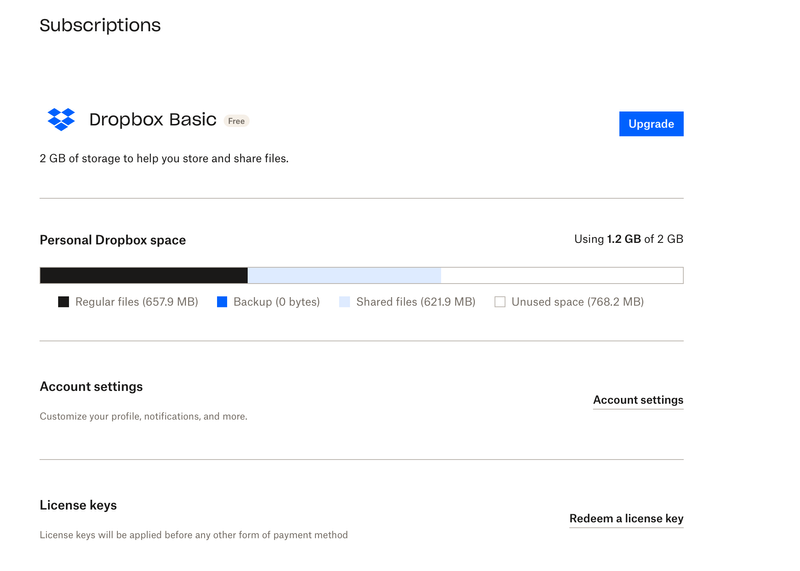This screenshot has height=571, width=800.
Task: Select the Regular files (657.9 MB) label
Action: coord(136,301)
